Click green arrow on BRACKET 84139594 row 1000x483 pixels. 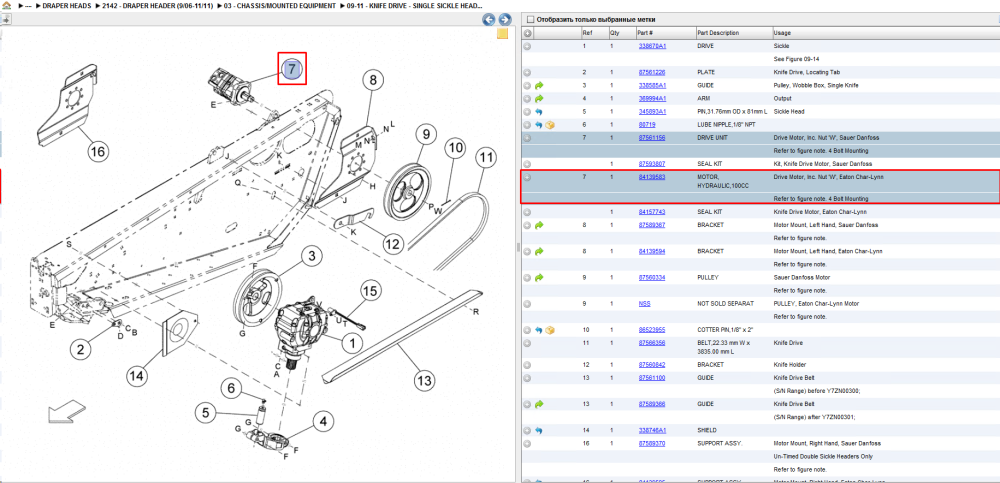539,251
